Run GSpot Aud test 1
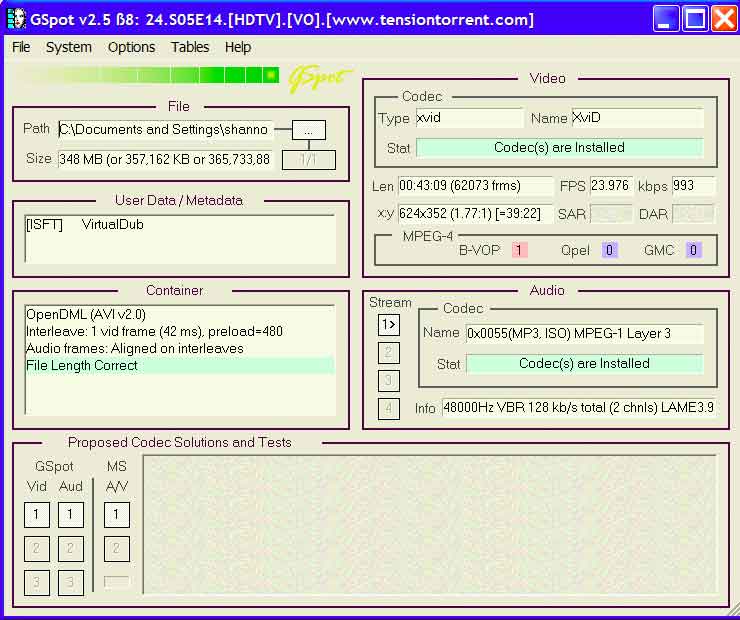The image size is (740, 620). (71, 515)
